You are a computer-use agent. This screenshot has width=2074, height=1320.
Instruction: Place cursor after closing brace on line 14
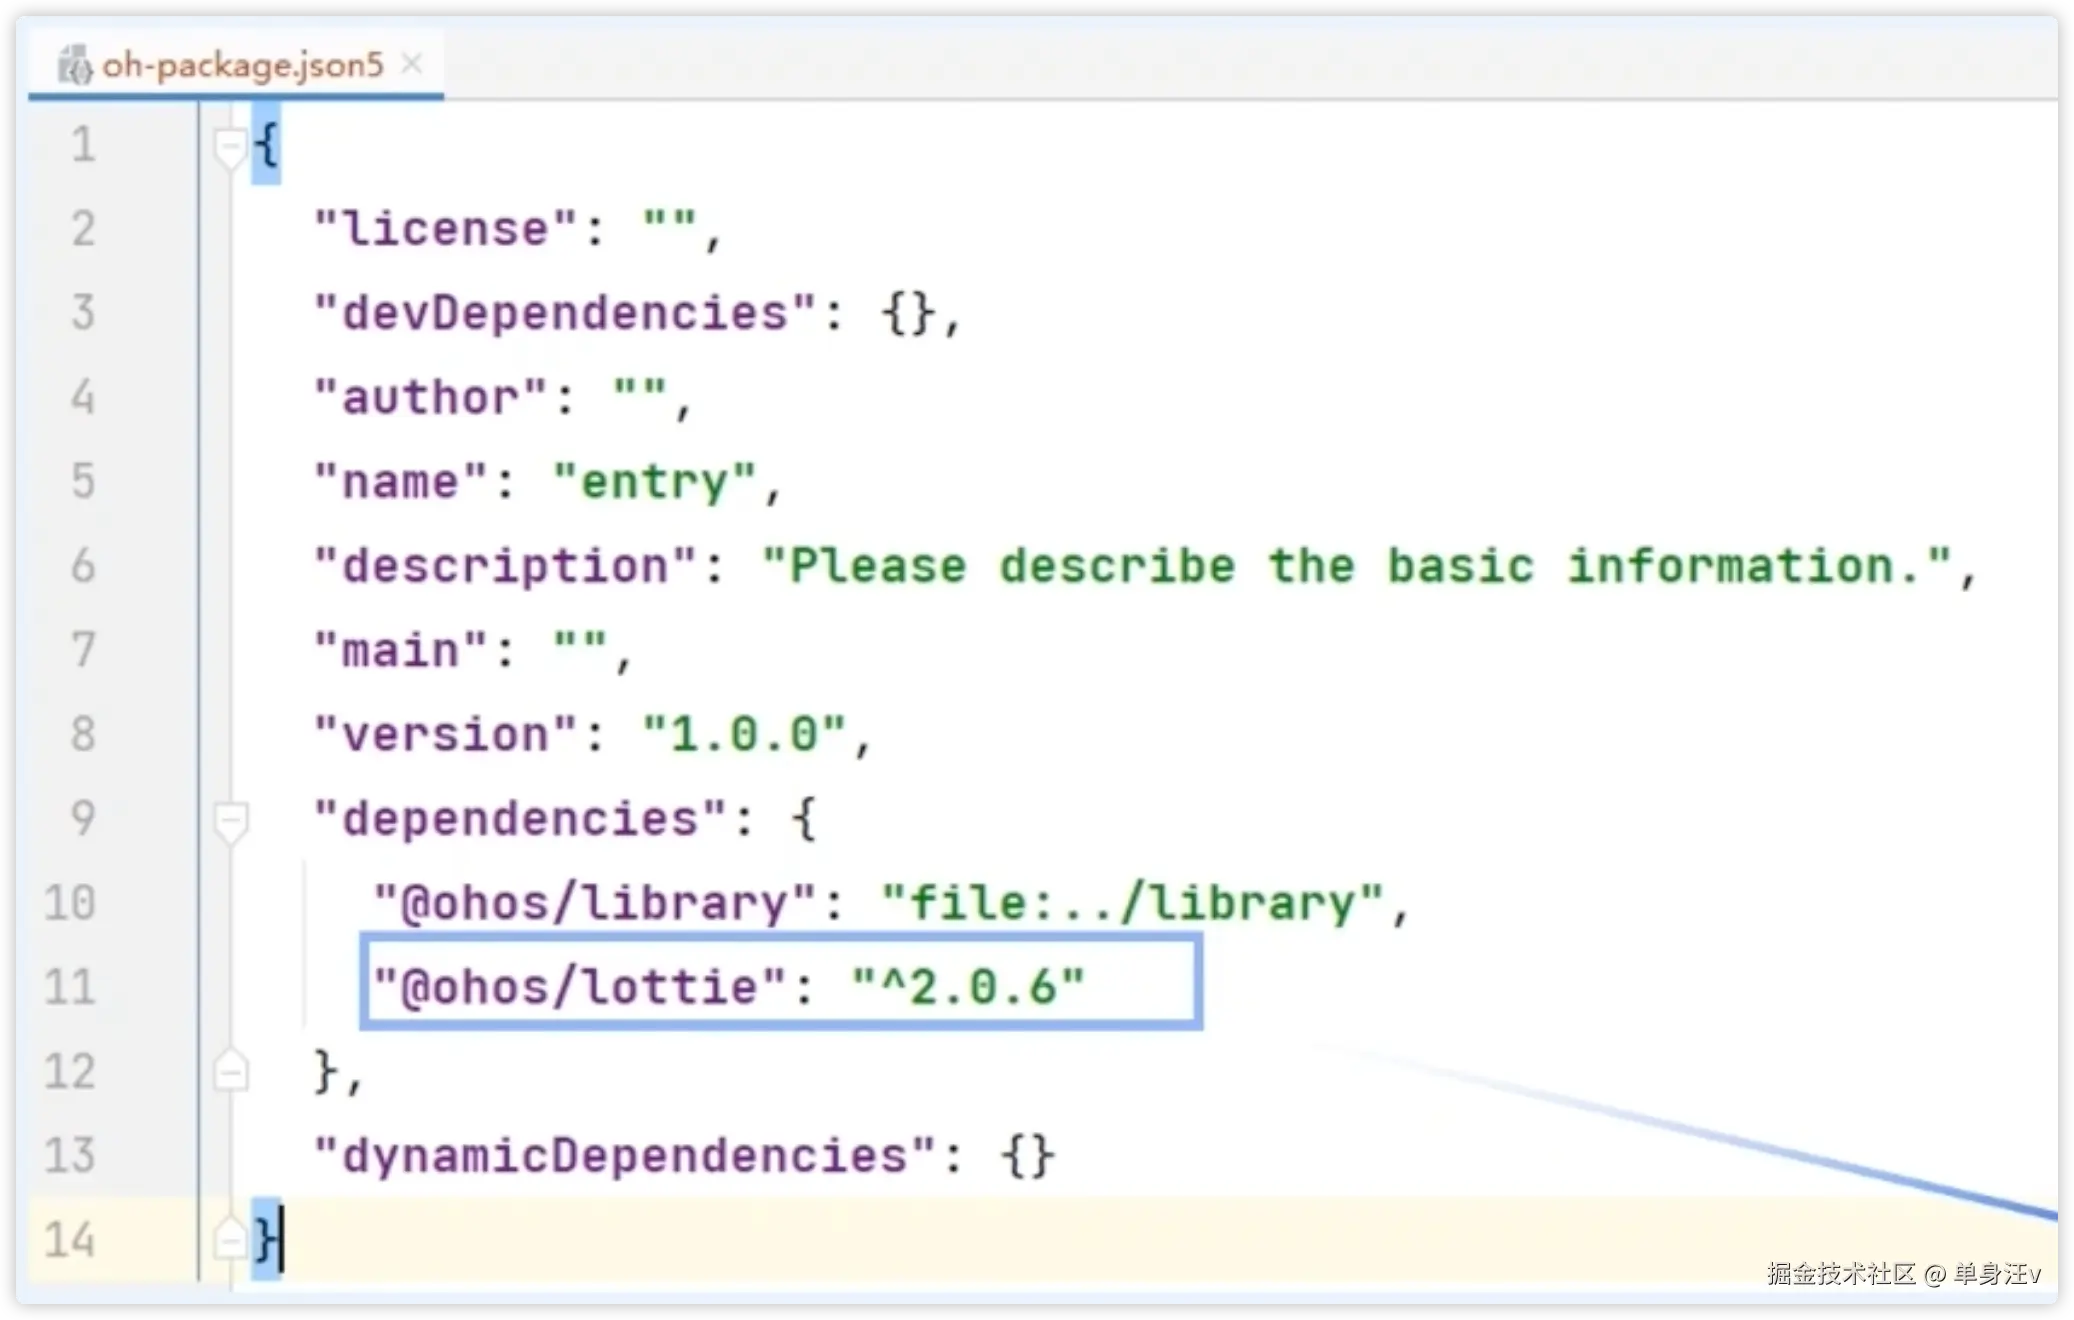tap(284, 1240)
